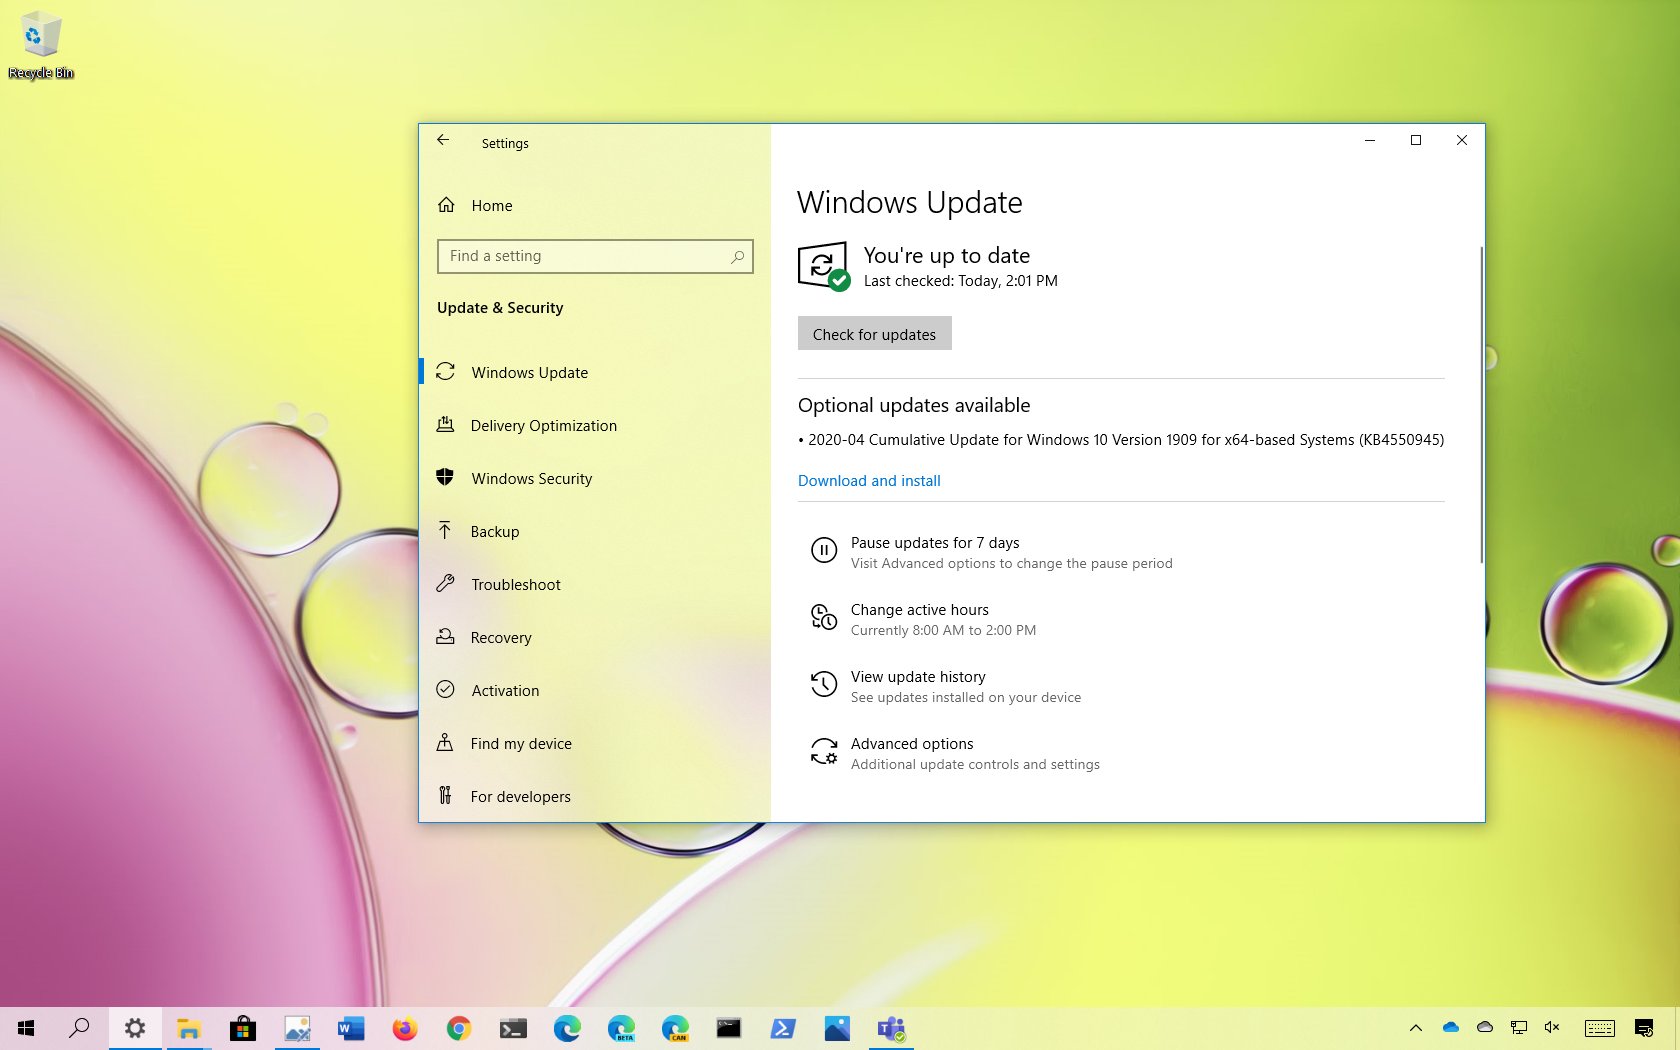The height and width of the screenshot is (1050, 1680).
Task: Open Windows Security settings
Action: 531,478
